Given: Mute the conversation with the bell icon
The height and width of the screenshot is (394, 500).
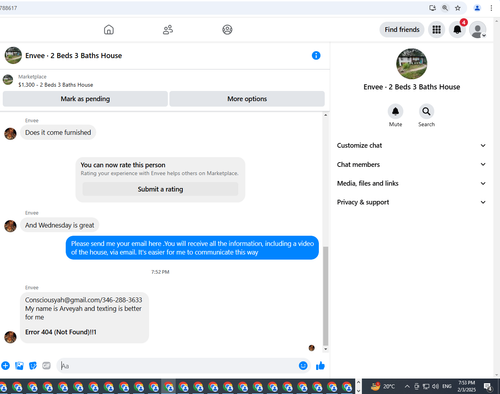Looking at the screenshot, I should tap(395, 111).
